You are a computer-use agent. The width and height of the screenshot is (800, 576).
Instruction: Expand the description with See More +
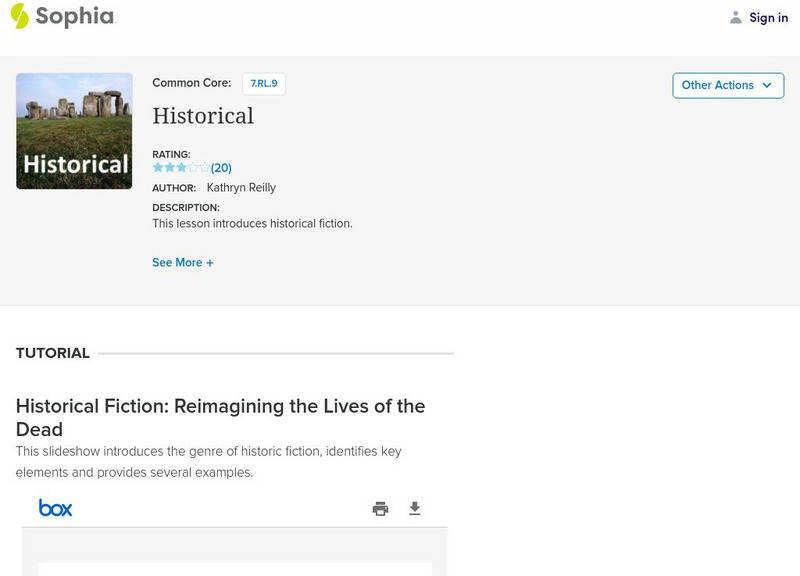[183, 262]
